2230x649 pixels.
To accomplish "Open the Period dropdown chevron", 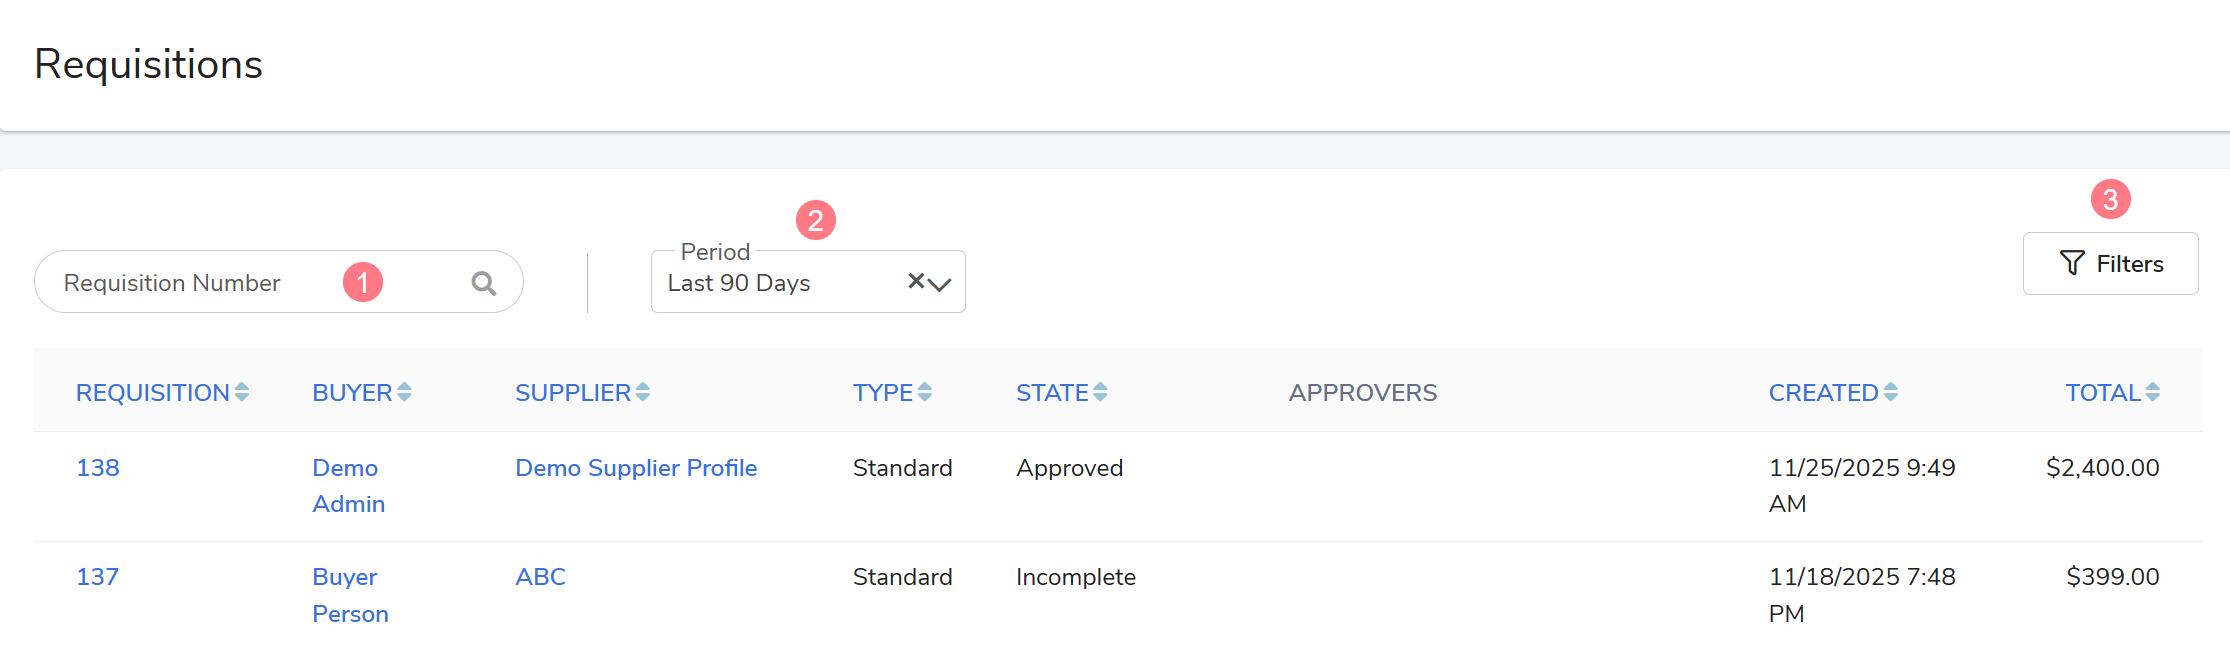I will click(940, 284).
